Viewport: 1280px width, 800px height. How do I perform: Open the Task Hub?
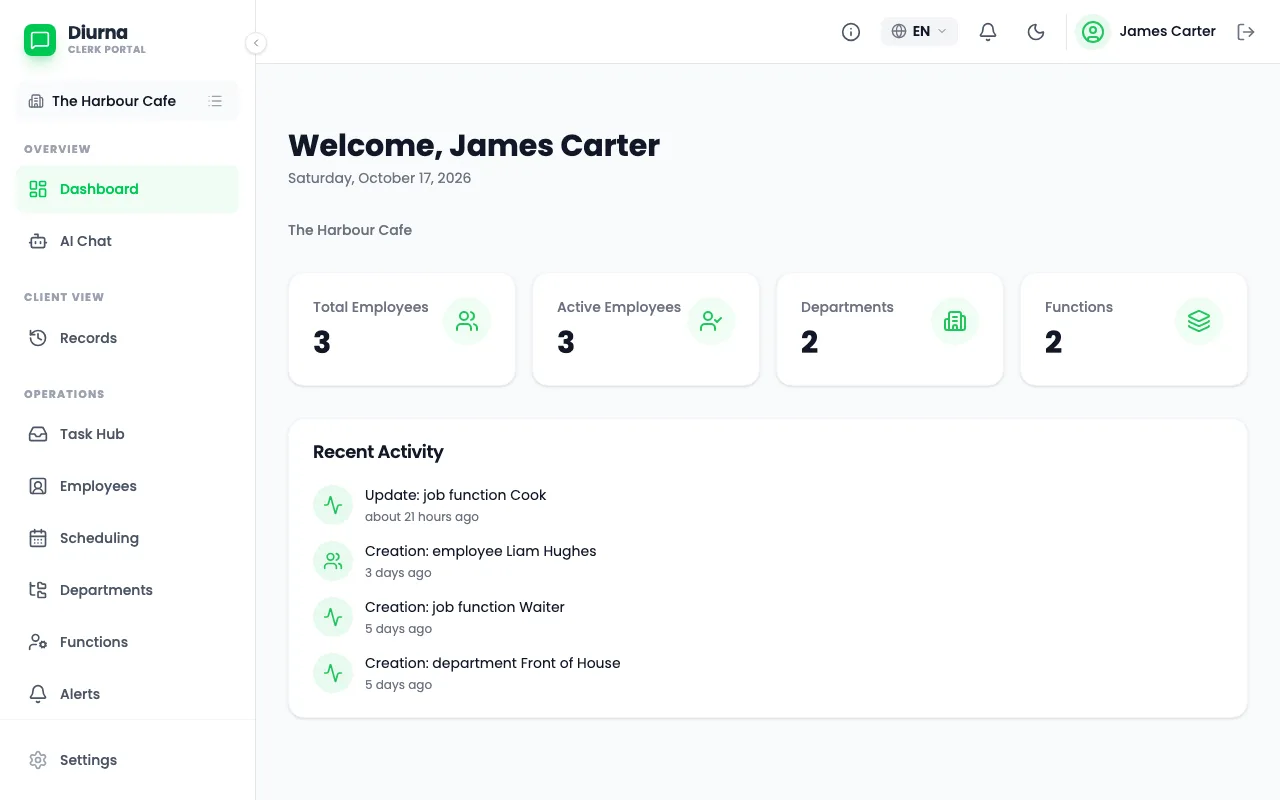point(127,434)
